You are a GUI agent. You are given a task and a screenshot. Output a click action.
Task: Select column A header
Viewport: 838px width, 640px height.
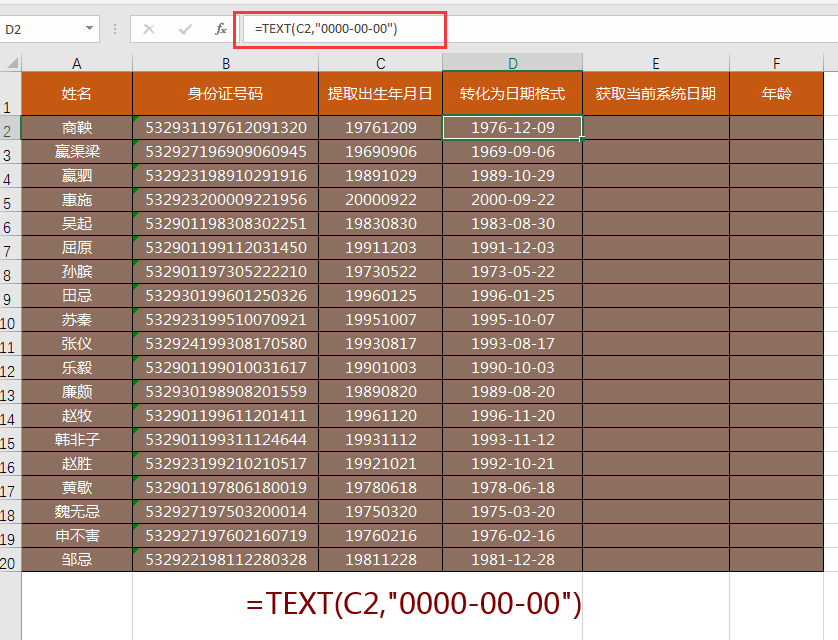76,64
